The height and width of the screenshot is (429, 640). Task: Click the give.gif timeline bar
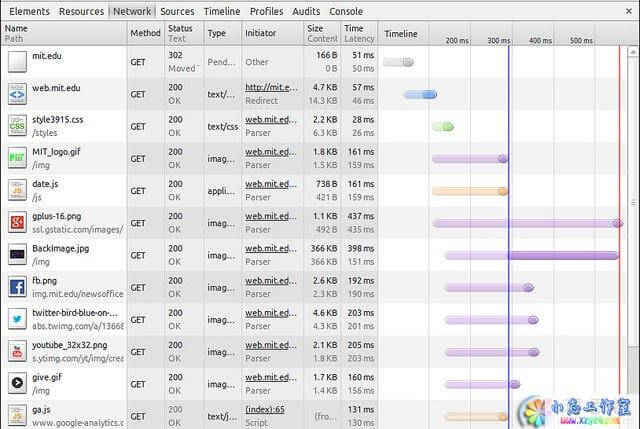click(x=482, y=384)
